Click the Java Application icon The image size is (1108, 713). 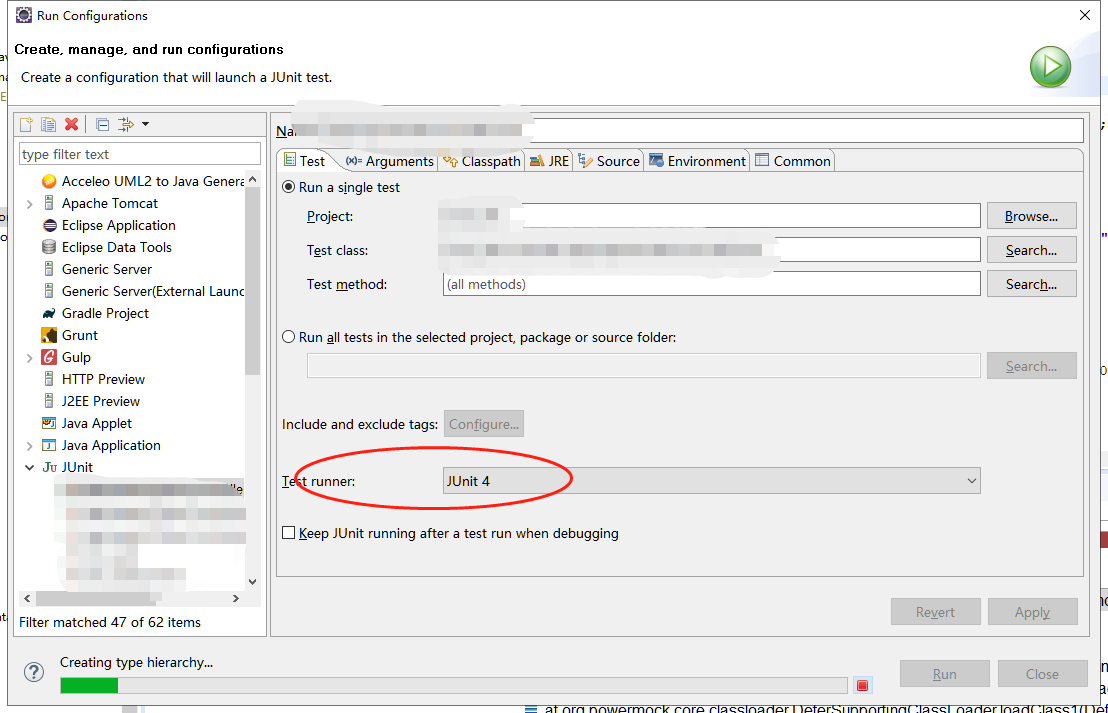pos(49,445)
